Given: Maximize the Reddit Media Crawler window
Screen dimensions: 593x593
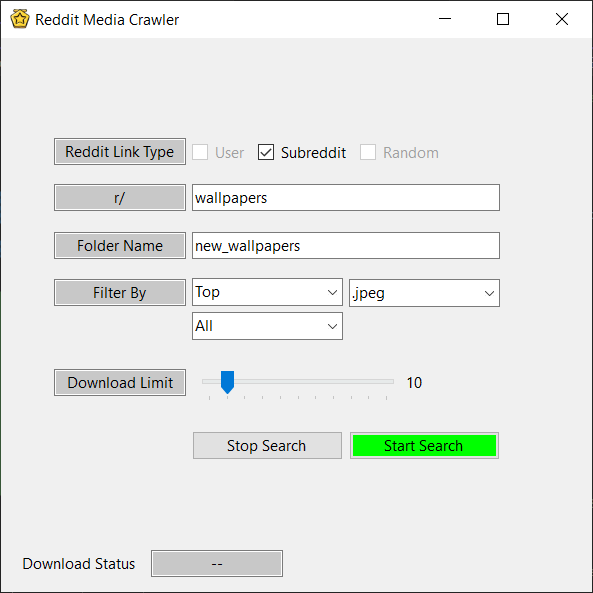Looking at the screenshot, I should coord(503,19).
